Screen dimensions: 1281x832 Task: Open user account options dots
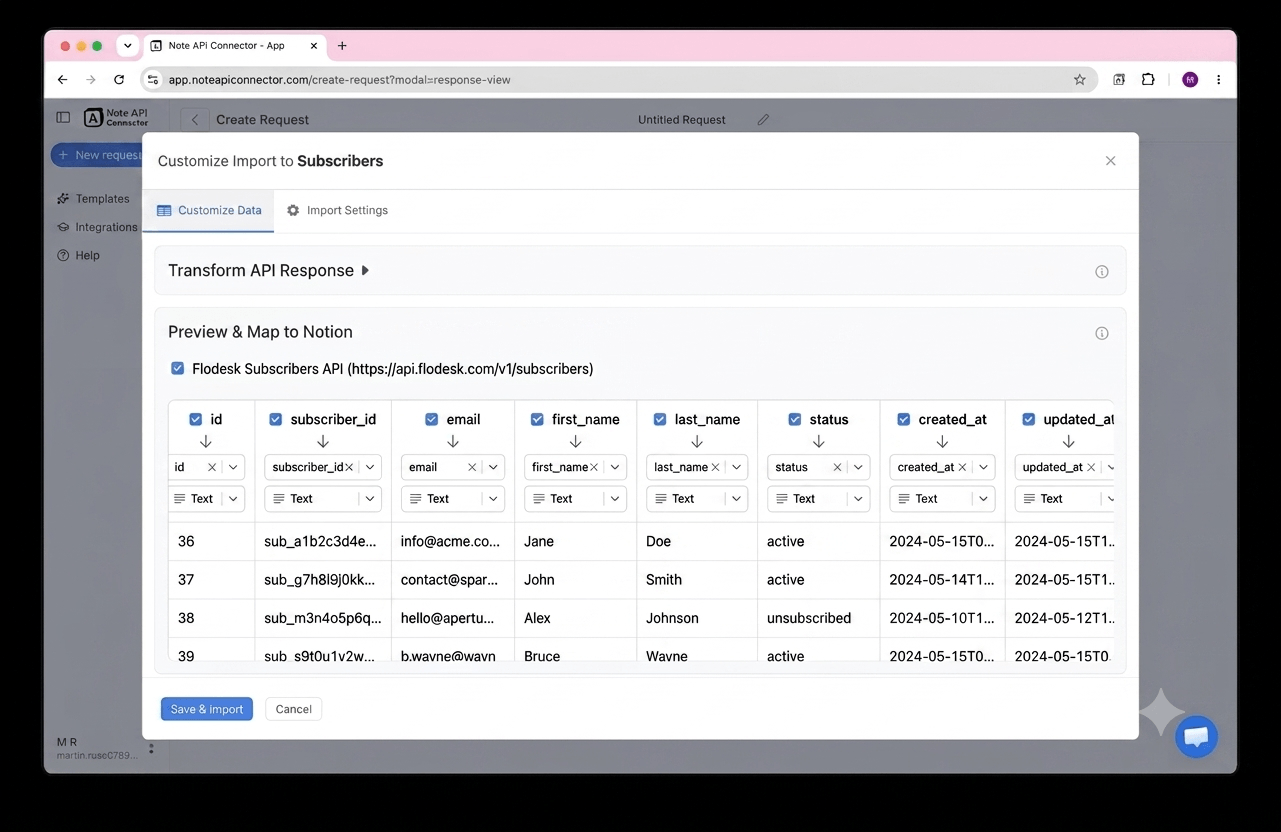click(151, 748)
